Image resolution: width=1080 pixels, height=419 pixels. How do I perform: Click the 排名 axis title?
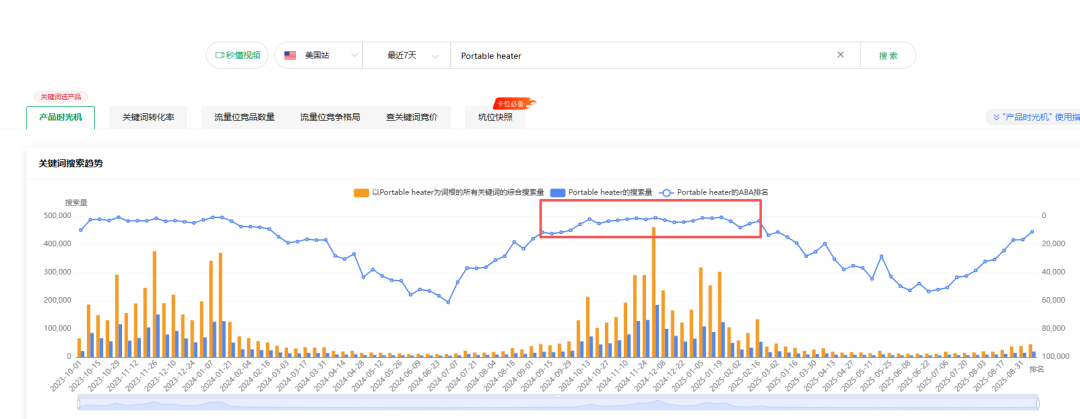click(1037, 369)
